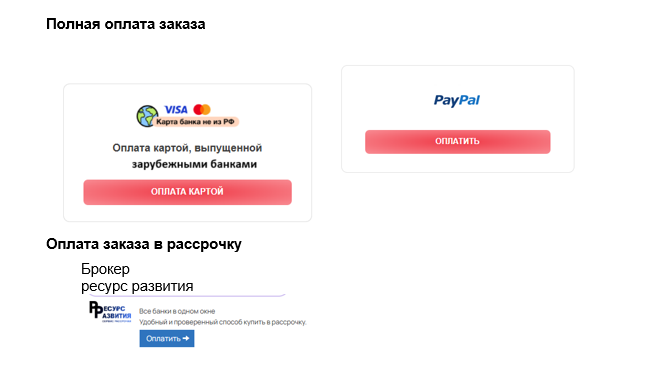Click the blue Оплатить installment button
Viewport: 645px width, 384px height.
click(167, 338)
